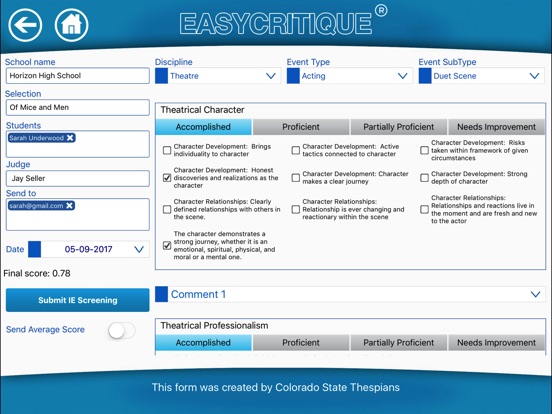Select Proficient tab under Theatrical Character
552x414 pixels.
point(301,127)
